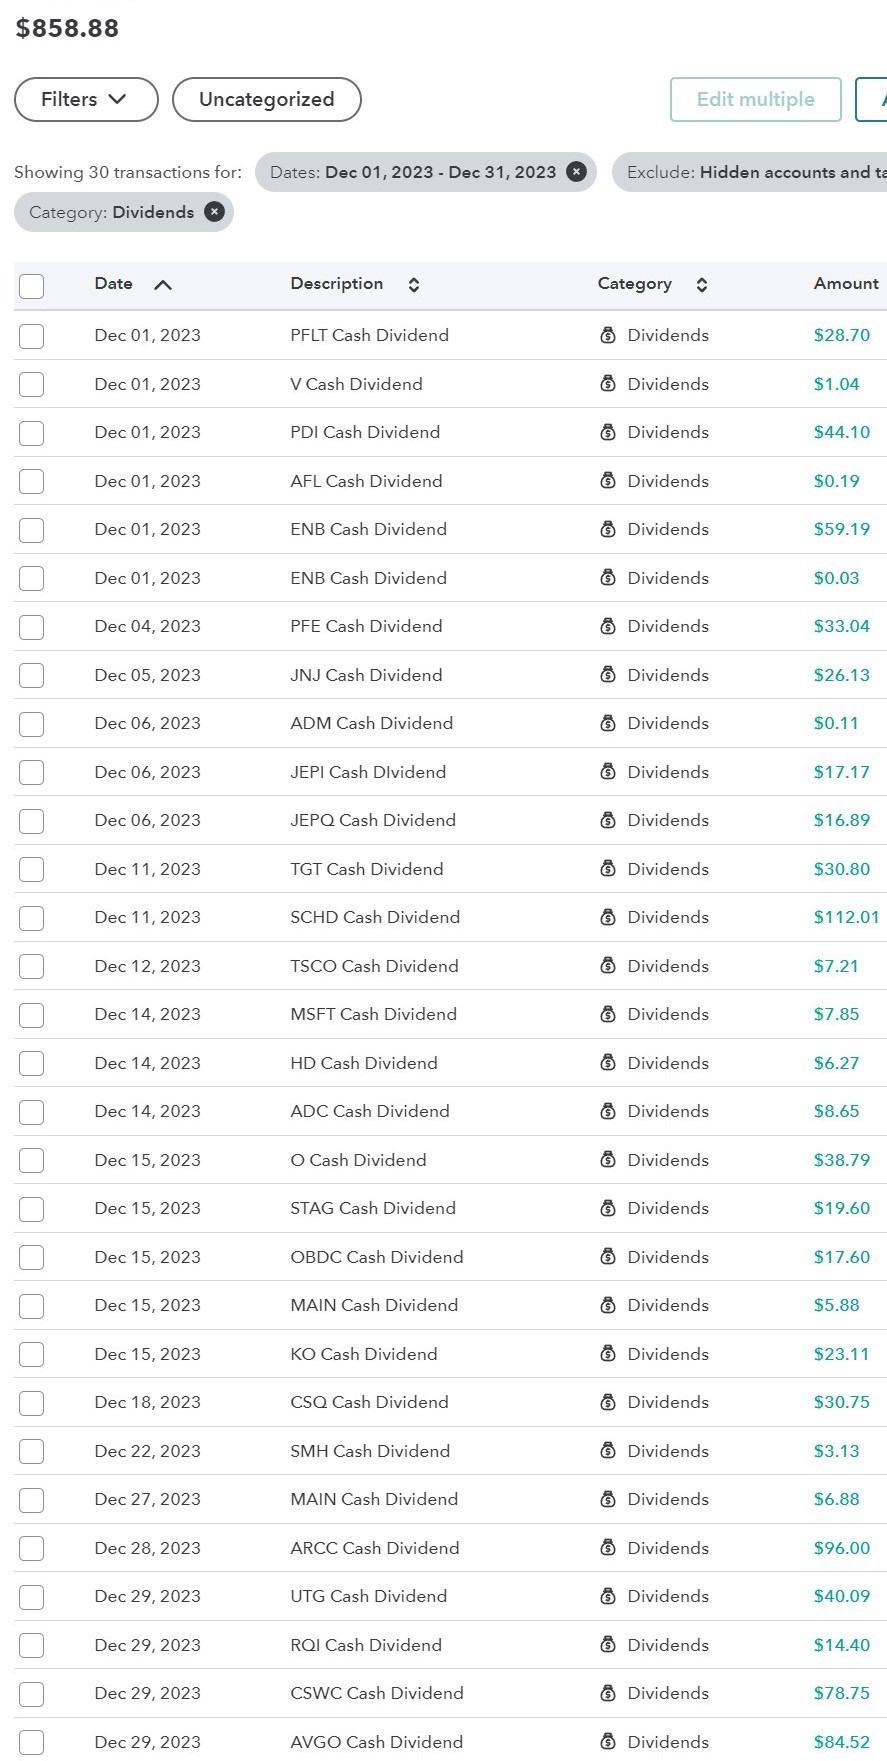Image resolution: width=887 pixels, height=1761 pixels.
Task: Click the Amount column header
Action: pyautogui.click(x=846, y=284)
